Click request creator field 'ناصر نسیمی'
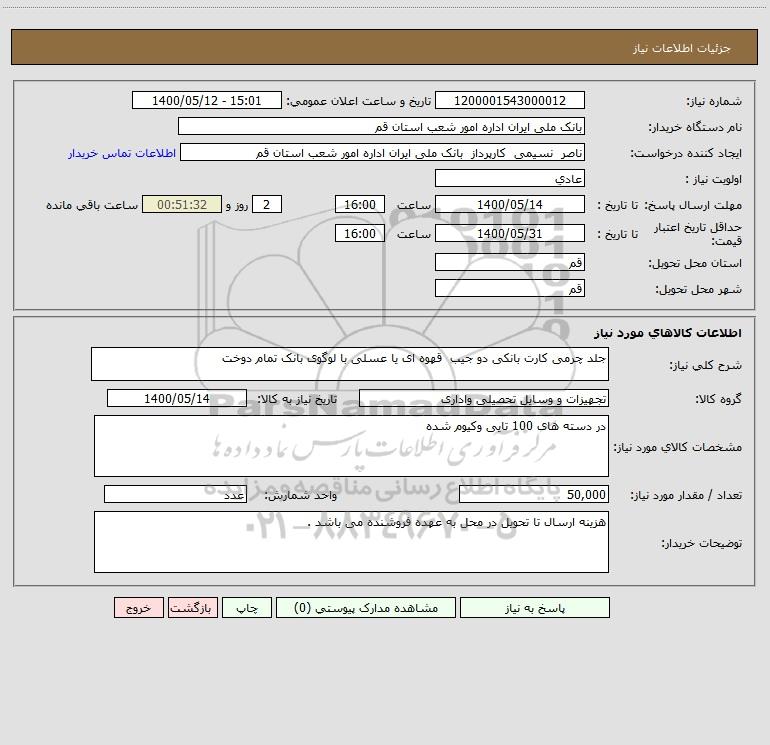This screenshot has width=770, height=745. [x=383, y=152]
